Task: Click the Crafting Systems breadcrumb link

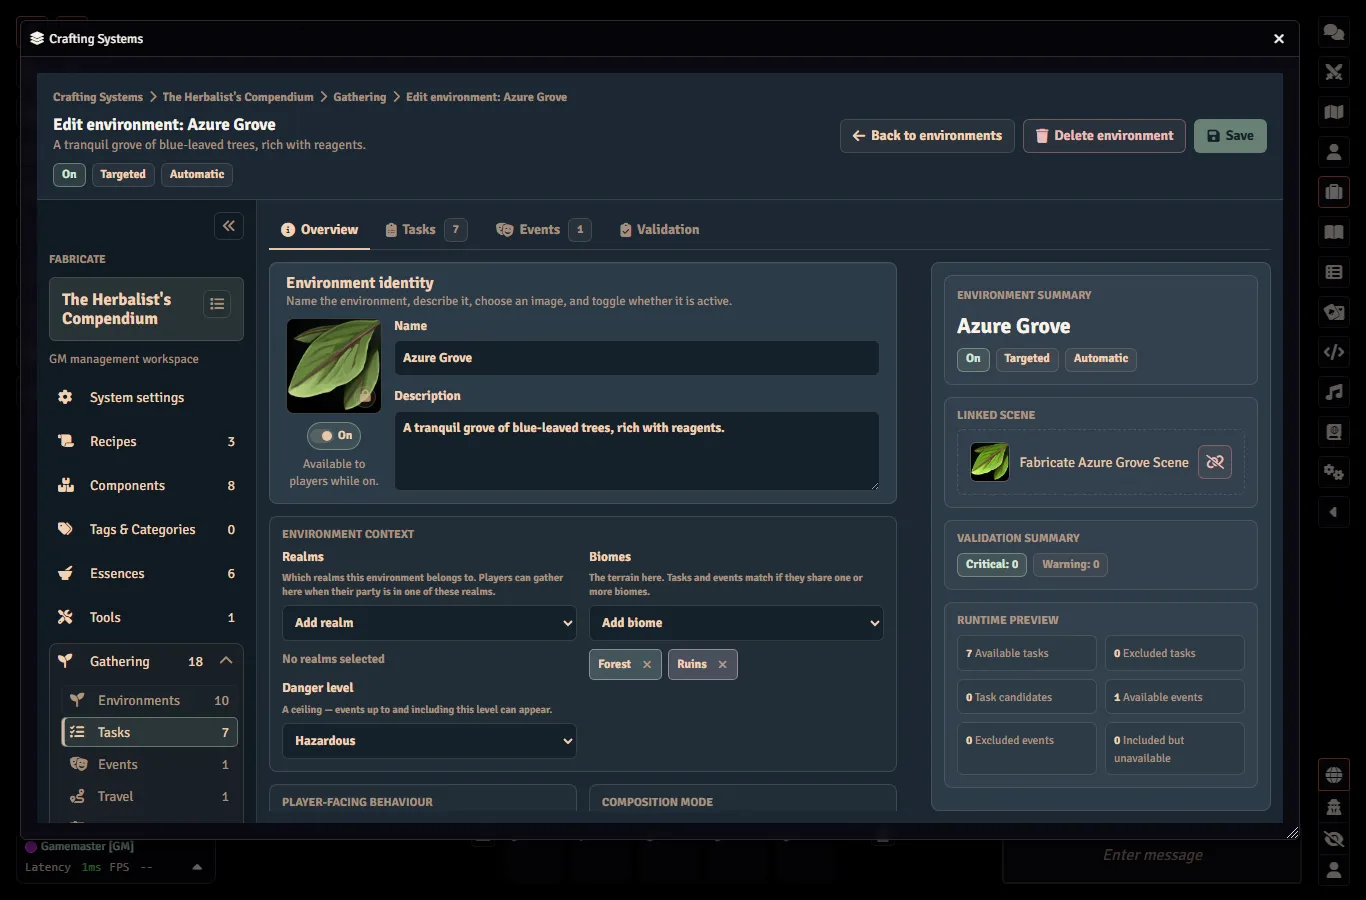Action: click(98, 97)
